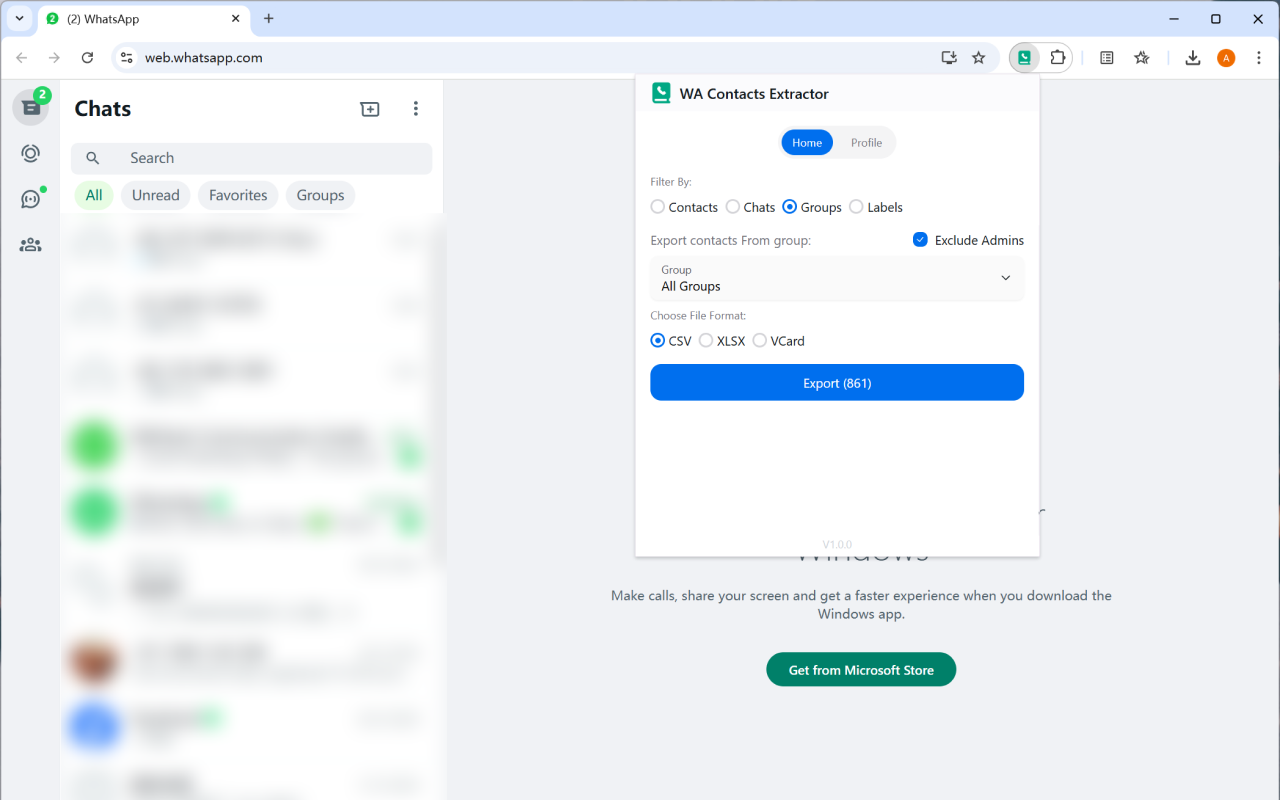Click the WA Contacts Extractor extension icon
The width and height of the screenshot is (1280, 800).
(1023, 57)
